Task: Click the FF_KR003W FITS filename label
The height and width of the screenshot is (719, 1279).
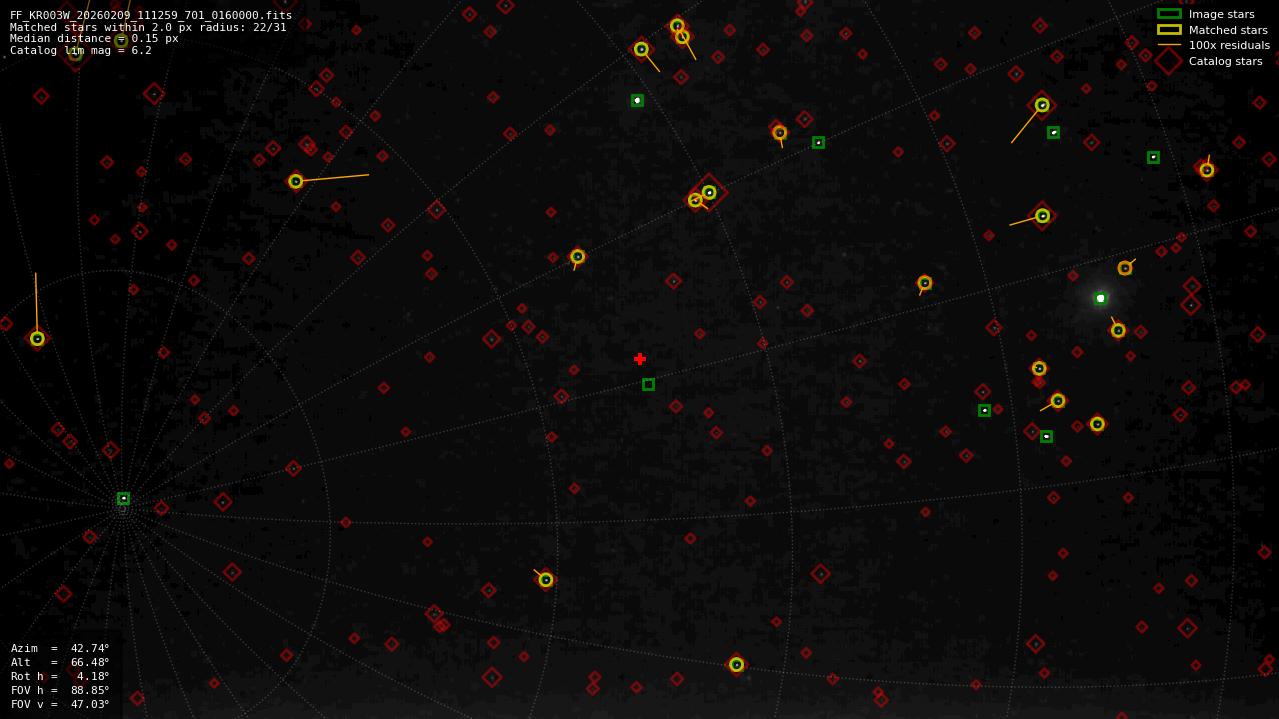Action: 148,14
